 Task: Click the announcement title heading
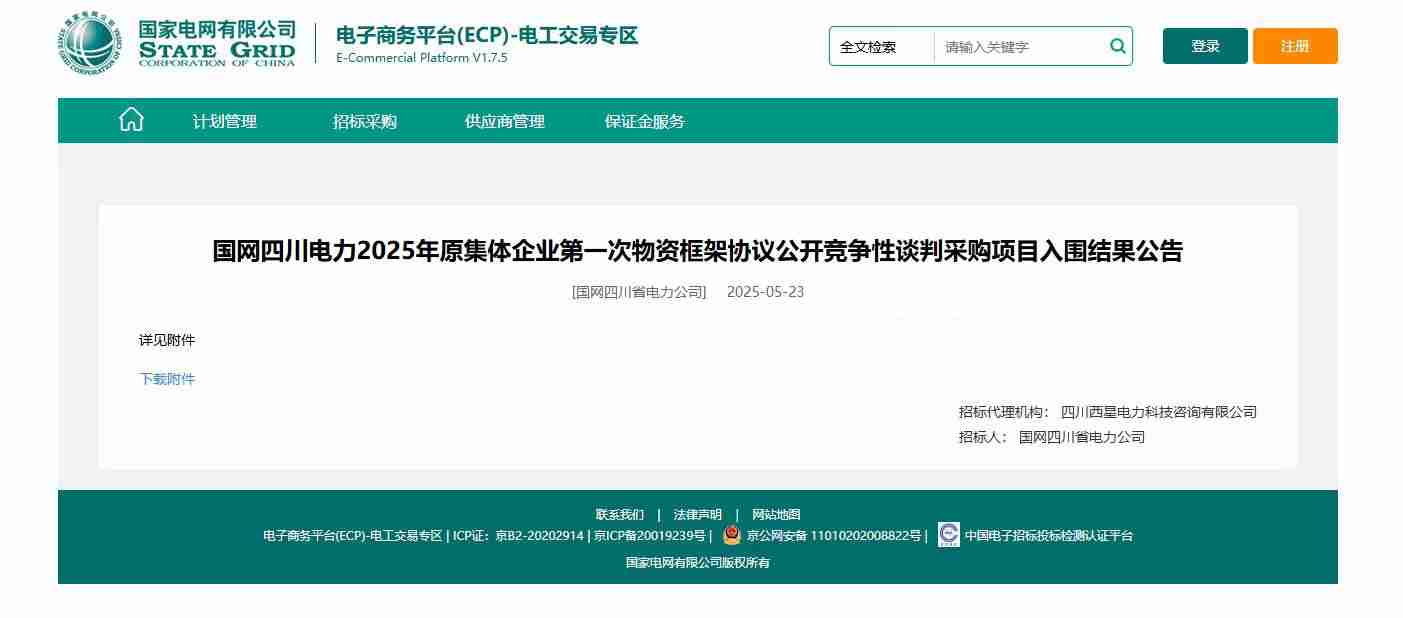click(x=698, y=251)
